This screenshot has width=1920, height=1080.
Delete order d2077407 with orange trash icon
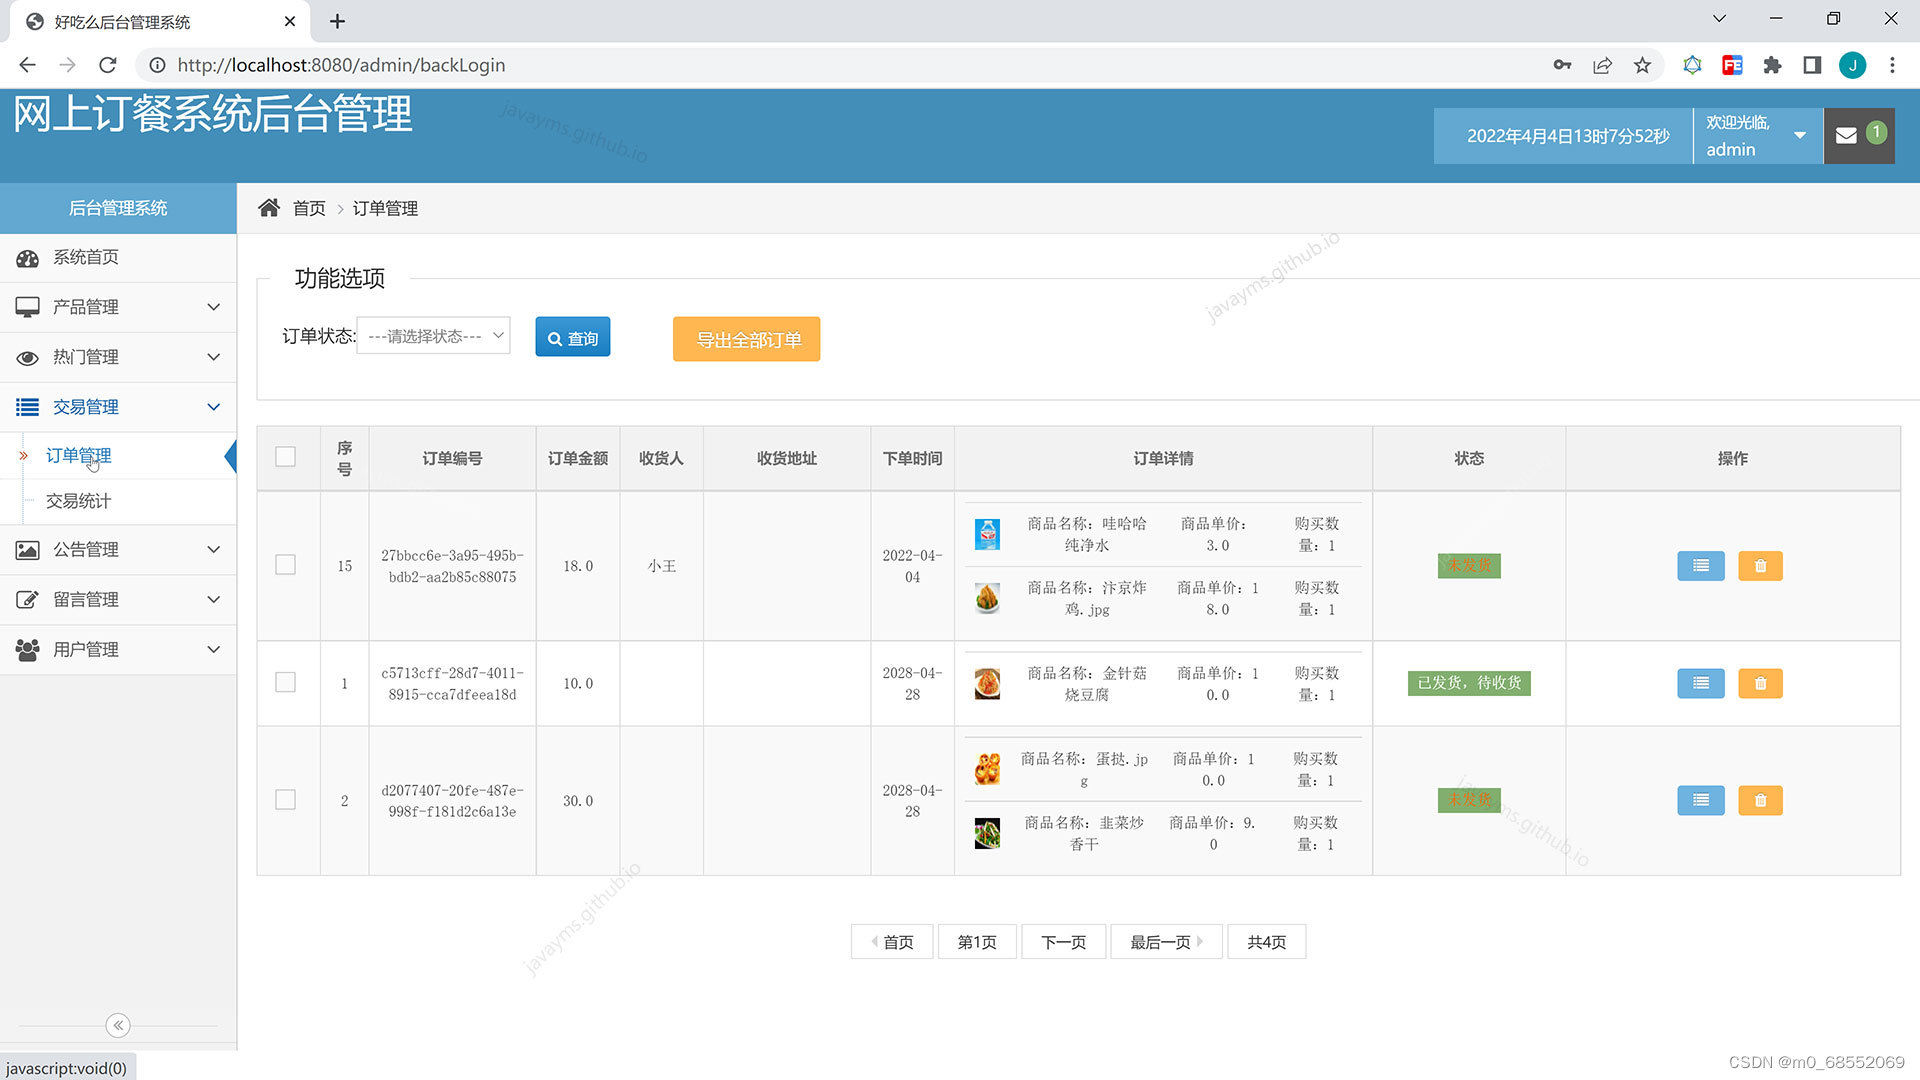[x=1760, y=801]
